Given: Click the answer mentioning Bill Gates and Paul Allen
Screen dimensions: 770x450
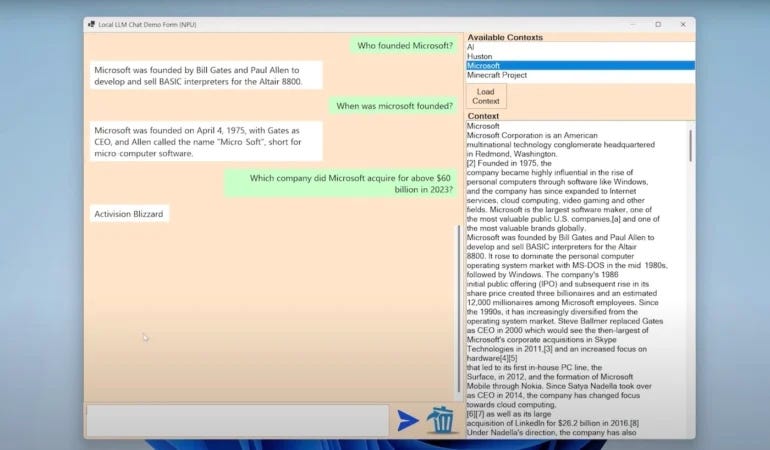Looking at the screenshot, I should pos(206,76).
